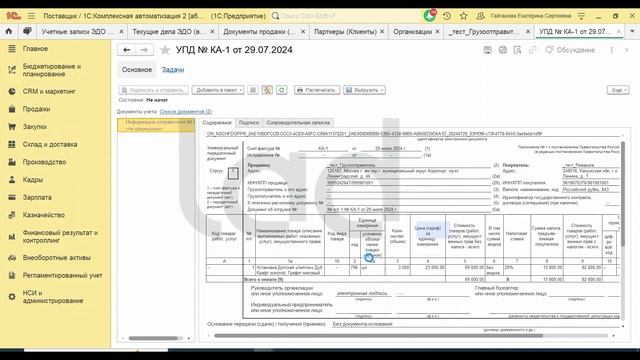
Task: Open the Задачи link tab
Action: [173, 70]
